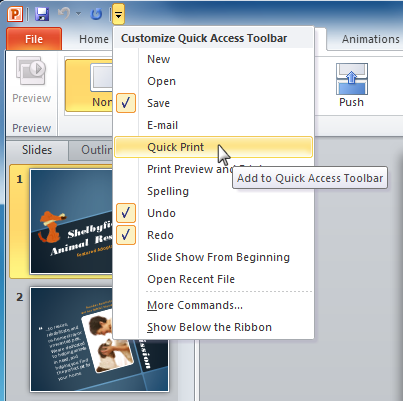Screen dimensions: 403x401
Task: Click the Redo circular arrow icon
Action: pyautogui.click(x=96, y=14)
